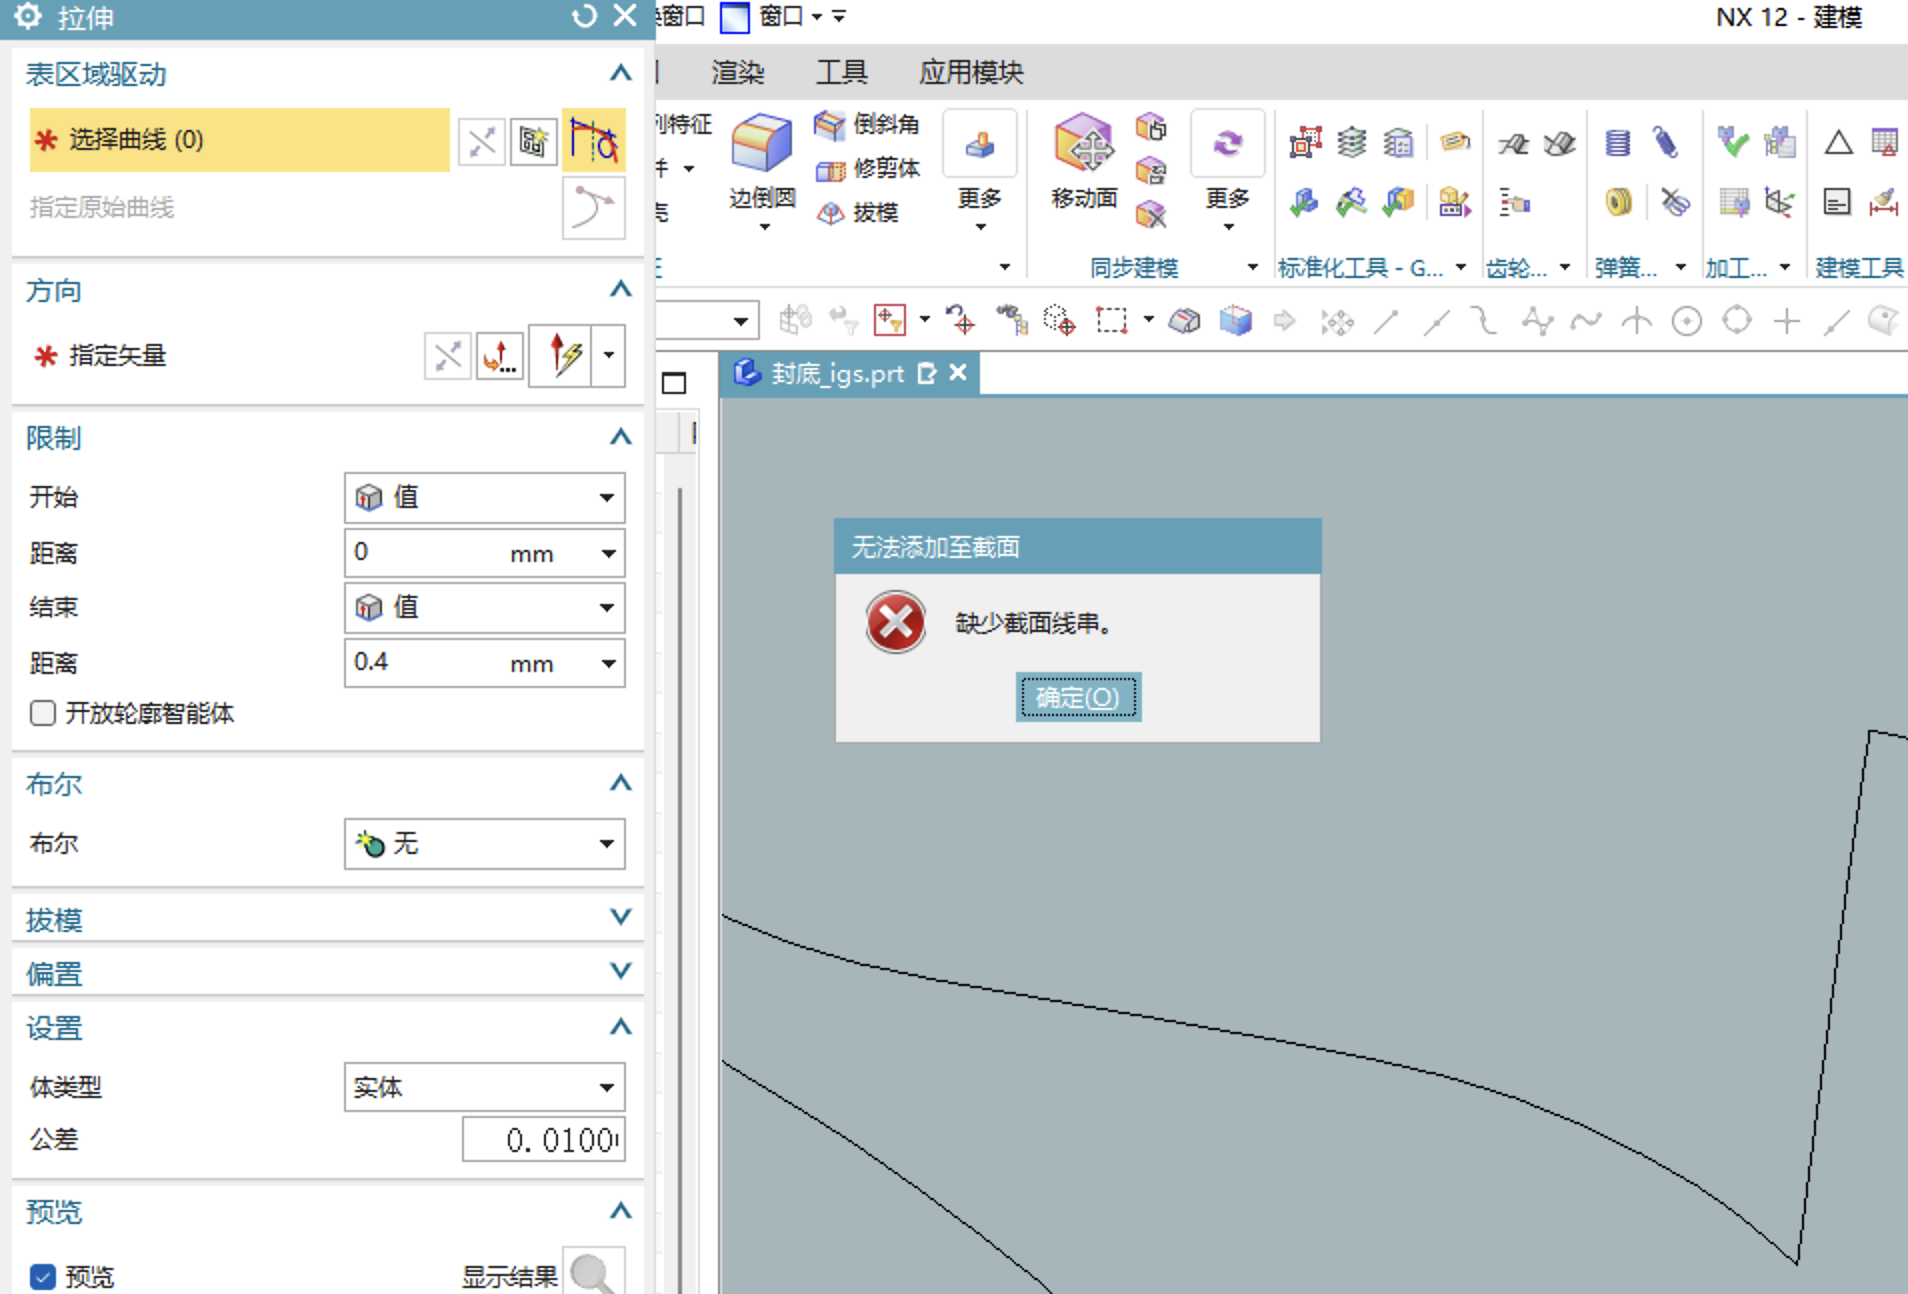Reset the 拉伸 dialog with the reset icon
This screenshot has width=1908, height=1294.
584,16
